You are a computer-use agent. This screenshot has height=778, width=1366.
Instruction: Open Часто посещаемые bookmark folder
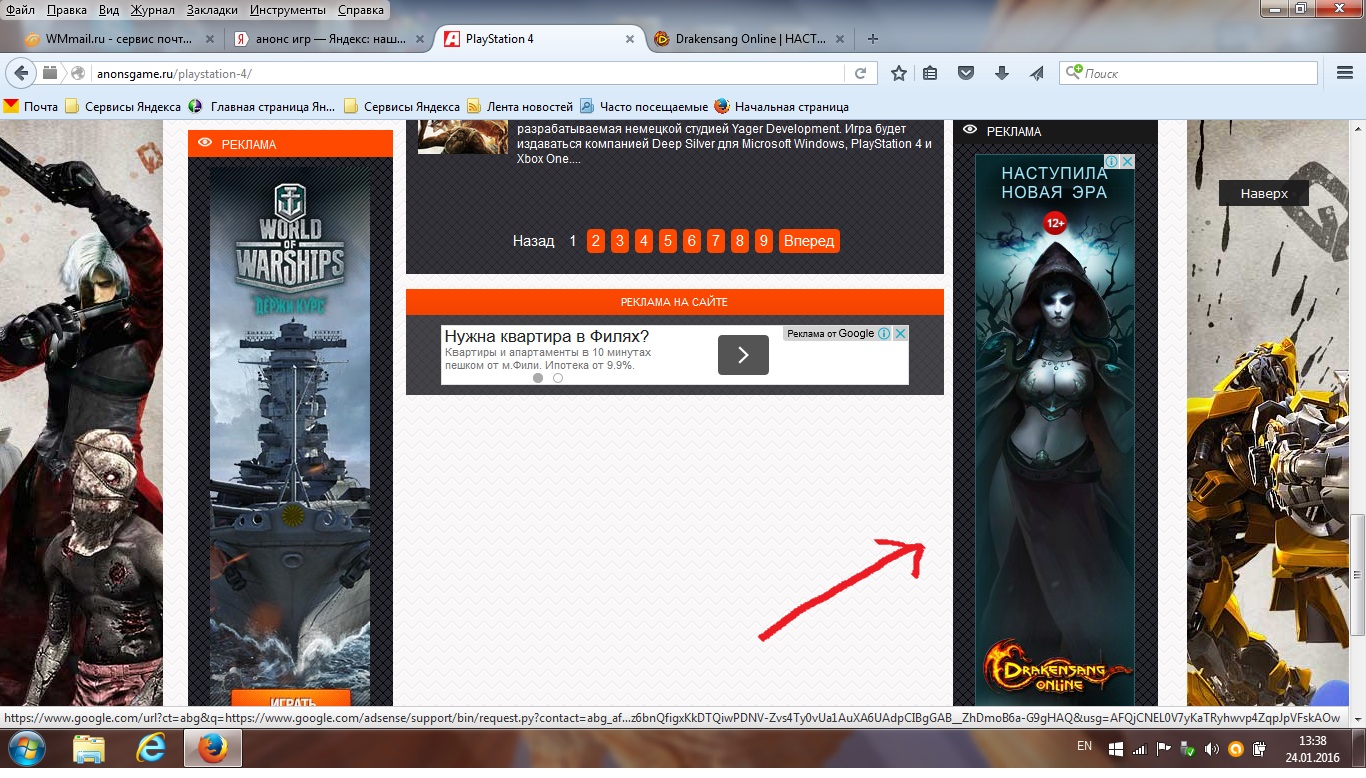tap(644, 106)
